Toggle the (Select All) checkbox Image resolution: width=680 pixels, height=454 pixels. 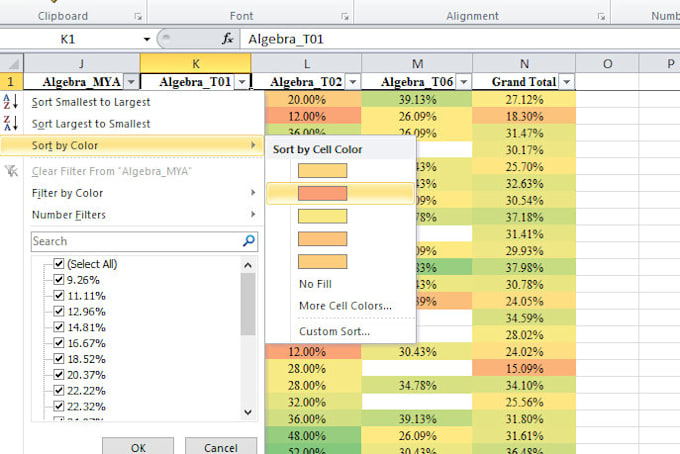click(x=59, y=264)
